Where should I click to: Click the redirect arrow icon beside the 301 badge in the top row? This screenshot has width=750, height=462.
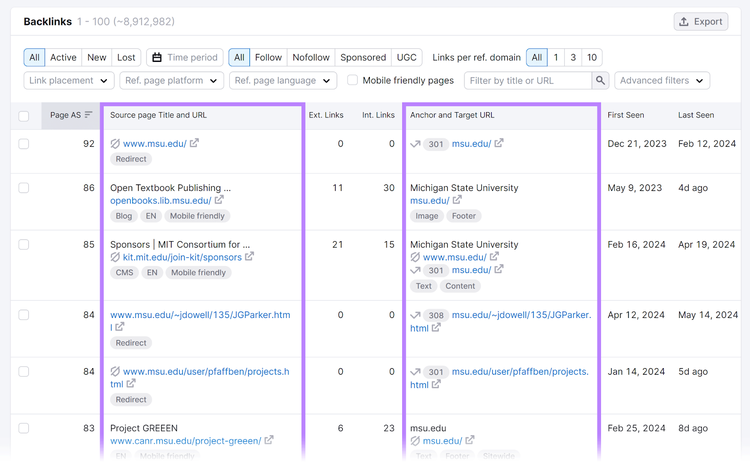(x=415, y=144)
